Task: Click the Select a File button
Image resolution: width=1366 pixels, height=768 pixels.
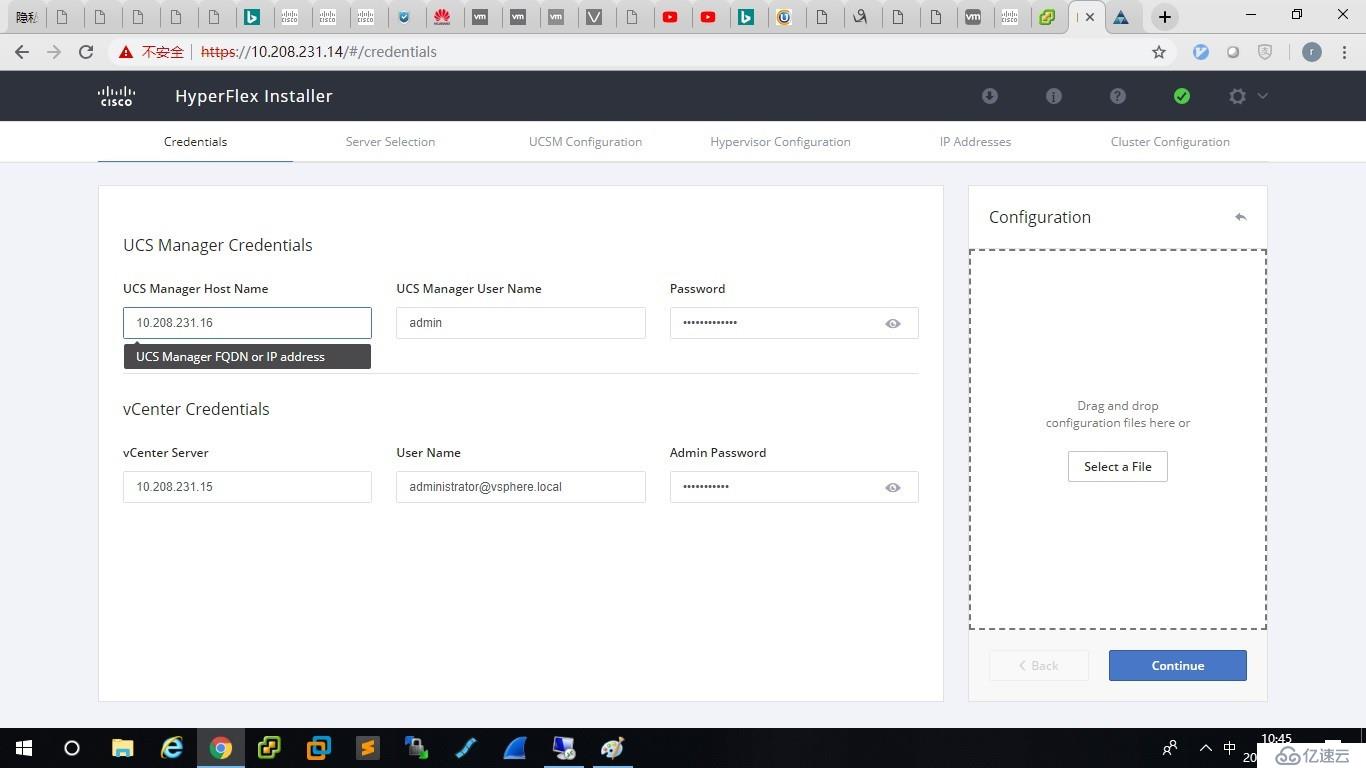Action: 1118,467
